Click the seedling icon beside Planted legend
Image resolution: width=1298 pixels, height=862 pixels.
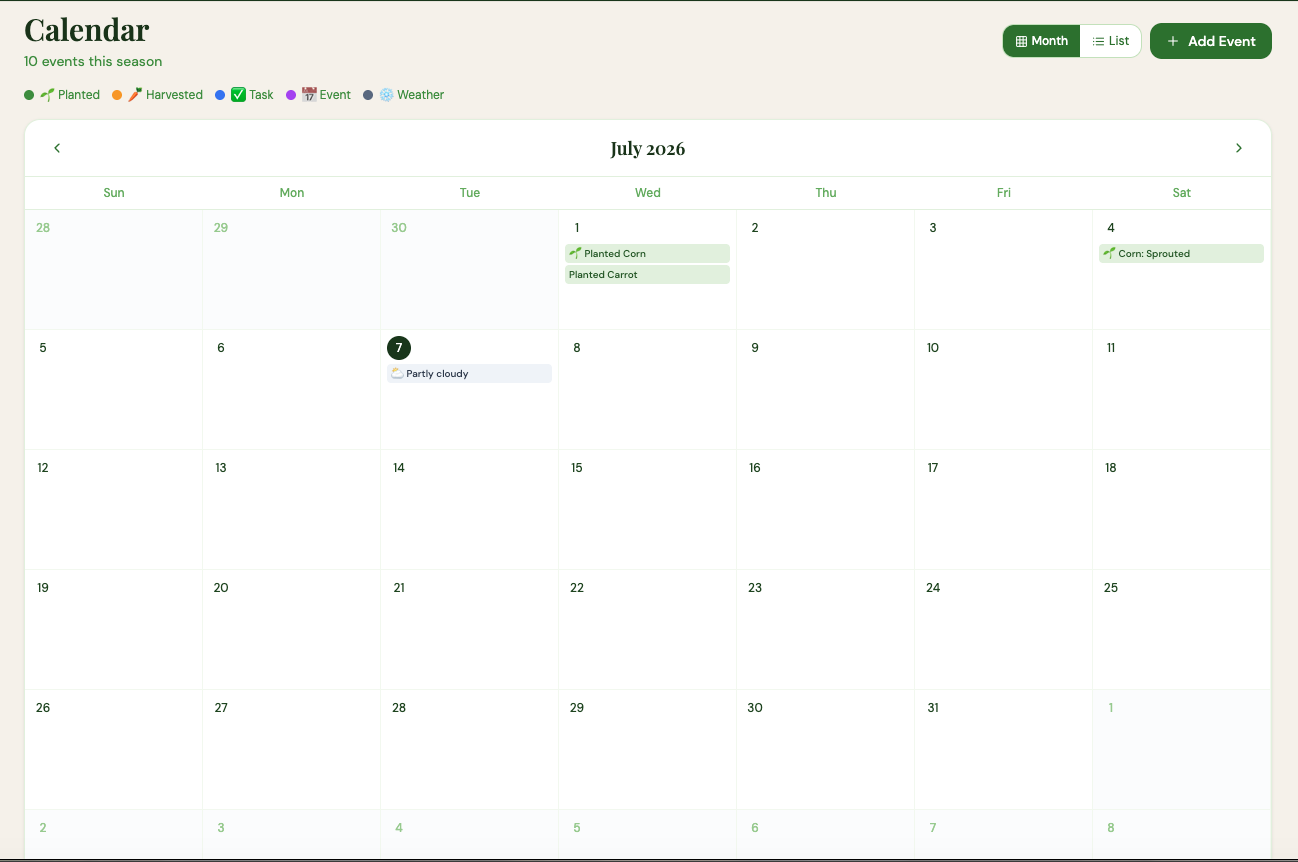[x=47, y=95]
